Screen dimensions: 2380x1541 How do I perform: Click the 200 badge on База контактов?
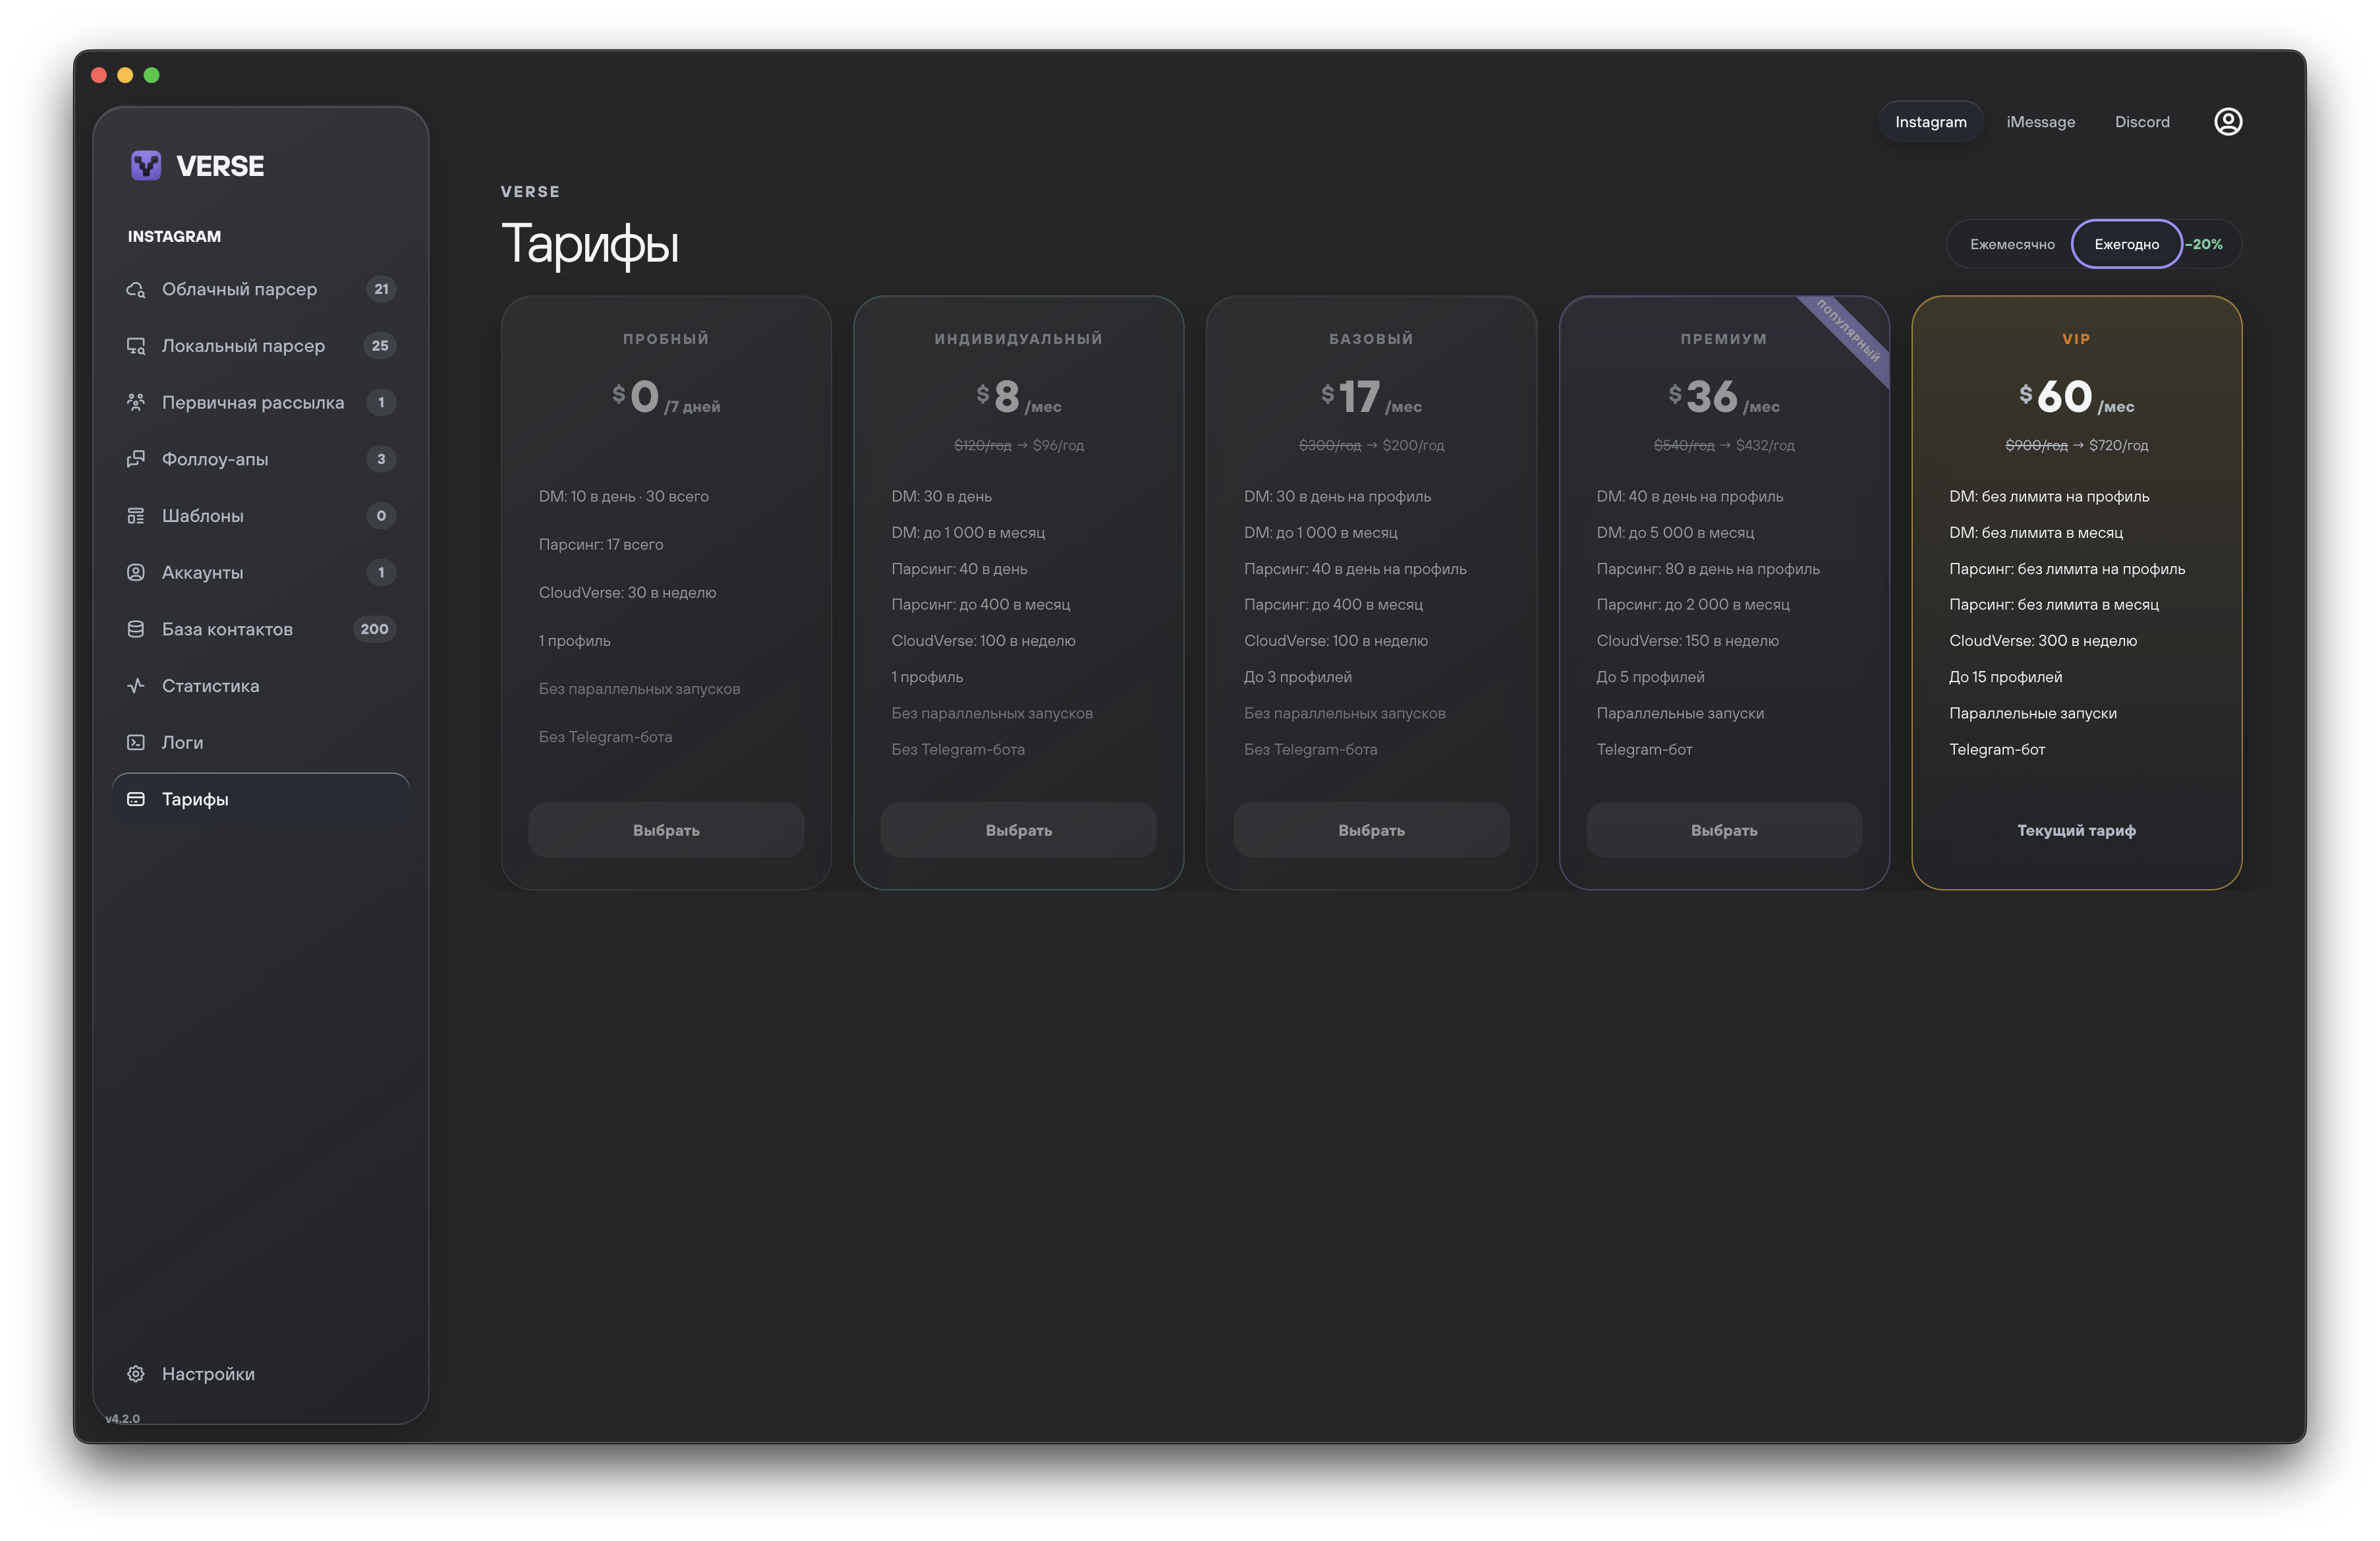point(375,629)
